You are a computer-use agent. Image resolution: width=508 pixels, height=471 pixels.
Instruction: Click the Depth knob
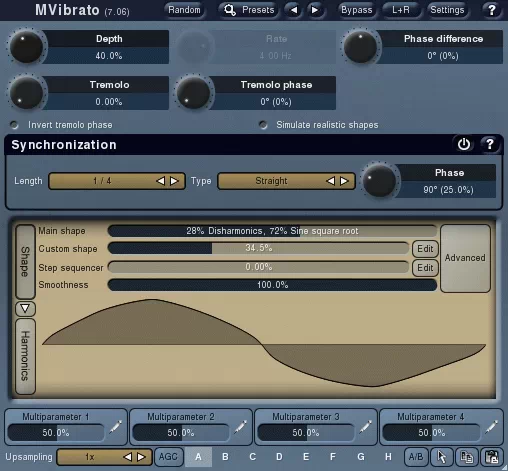(x=26, y=47)
